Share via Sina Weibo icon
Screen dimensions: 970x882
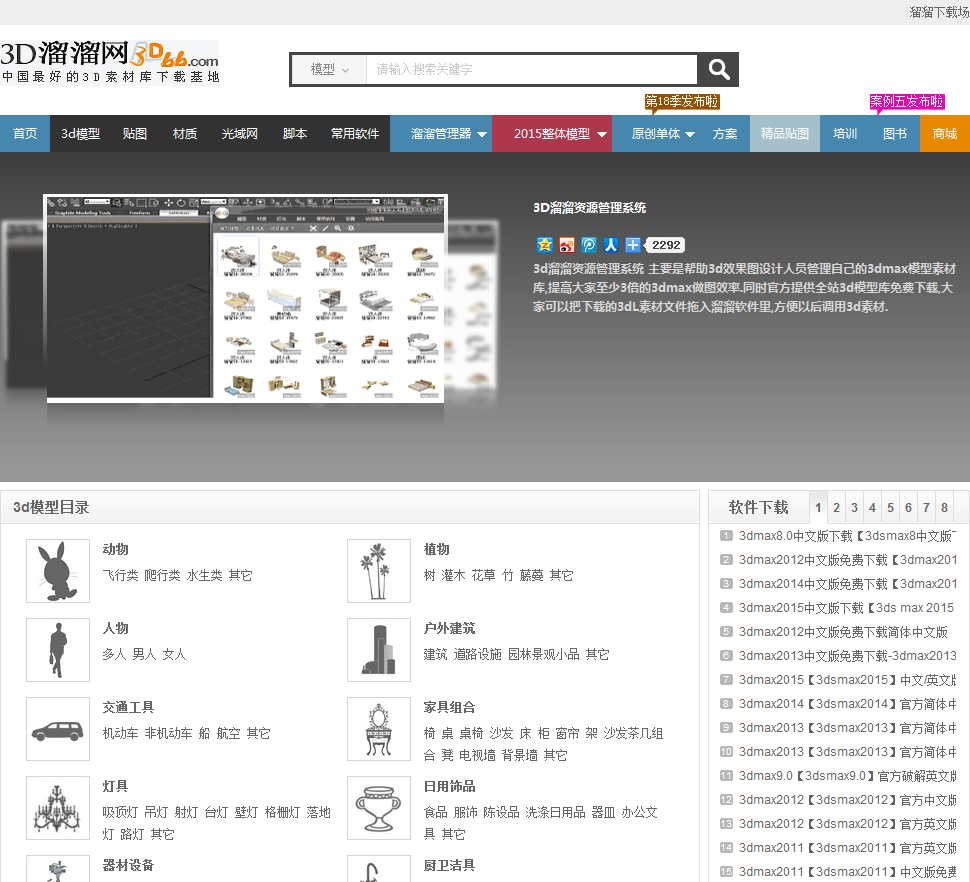click(567, 245)
